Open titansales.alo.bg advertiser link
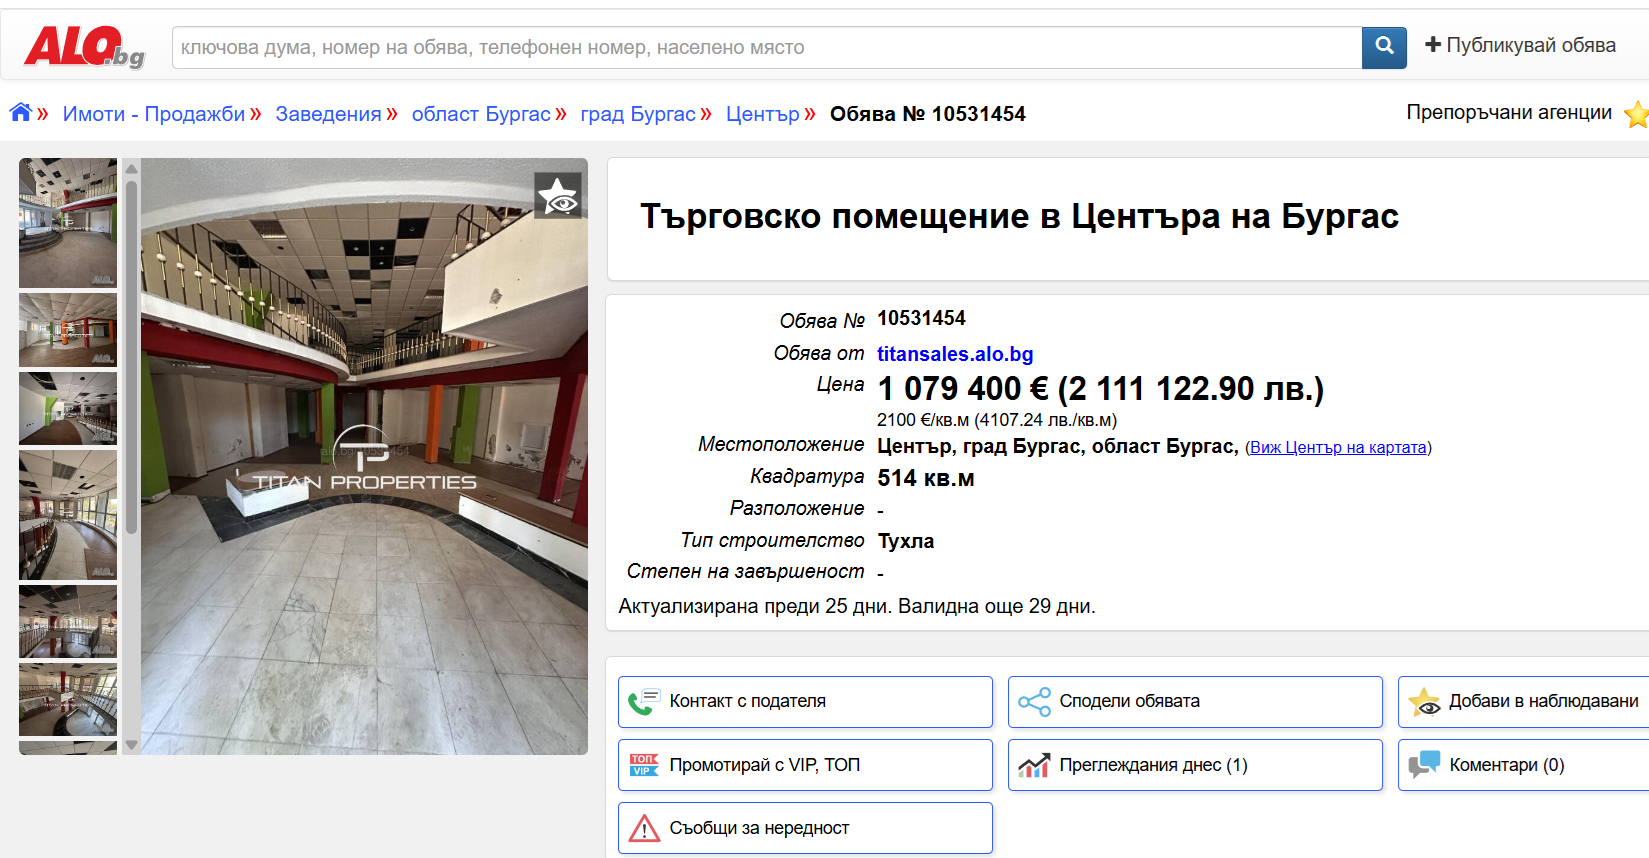This screenshot has height=858, width=1649. tap(955, 354)
